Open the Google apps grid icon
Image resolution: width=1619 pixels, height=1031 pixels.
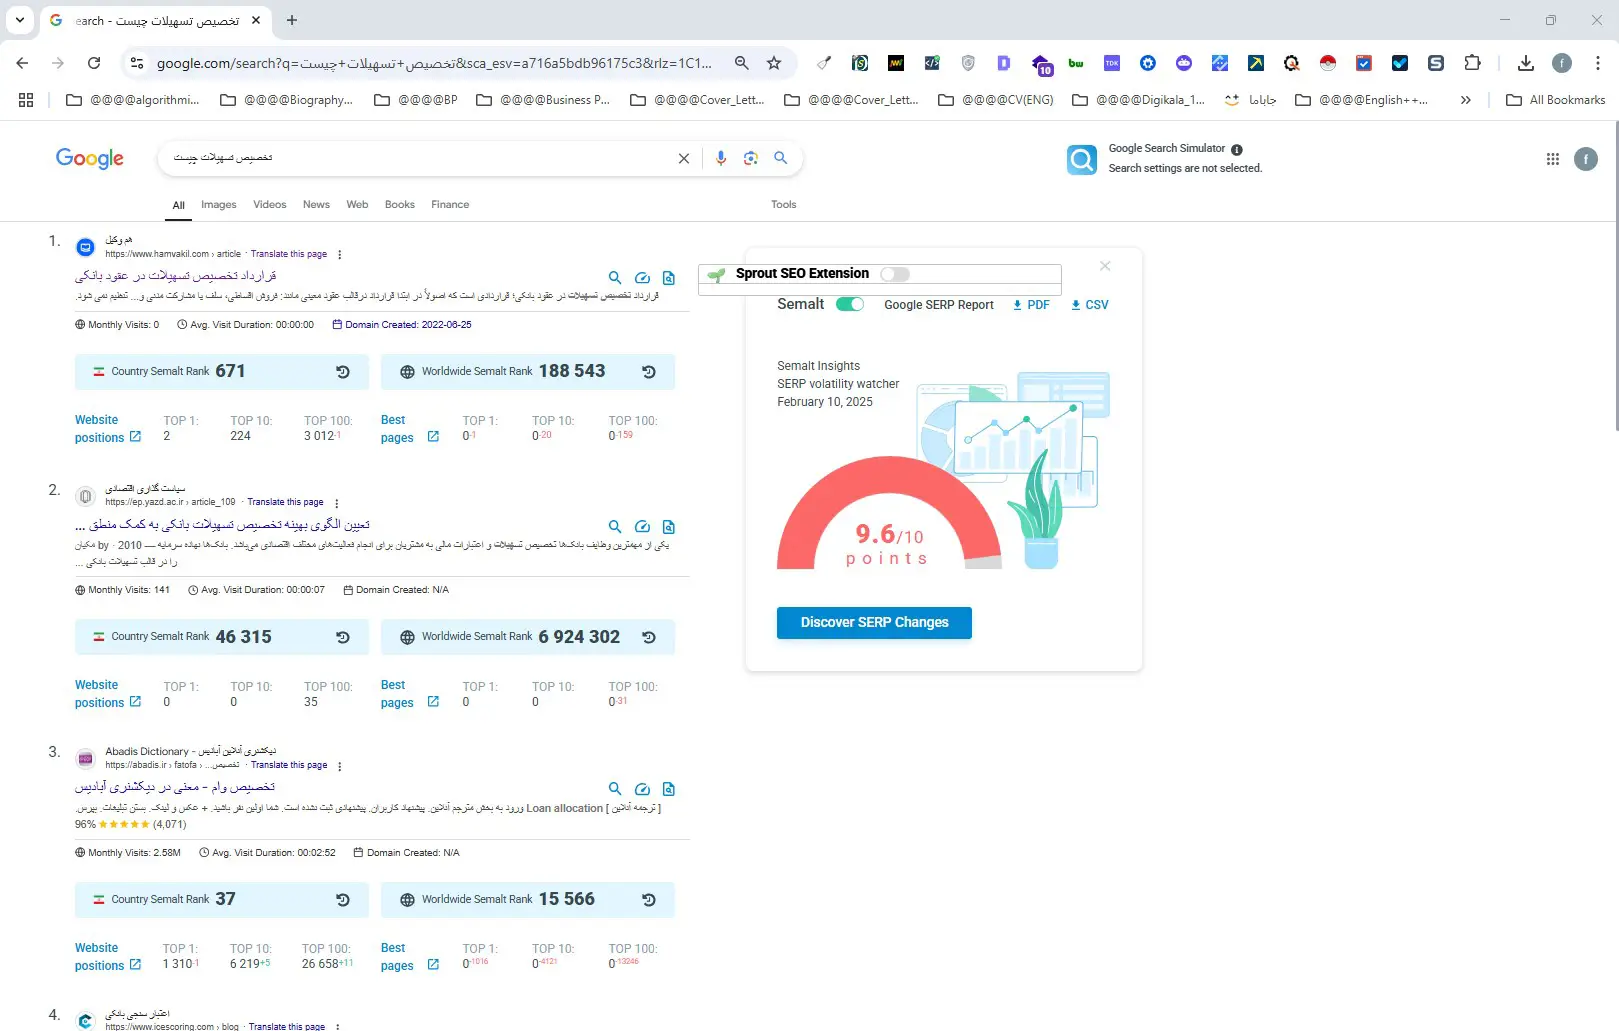click(x=1552, y=159)
